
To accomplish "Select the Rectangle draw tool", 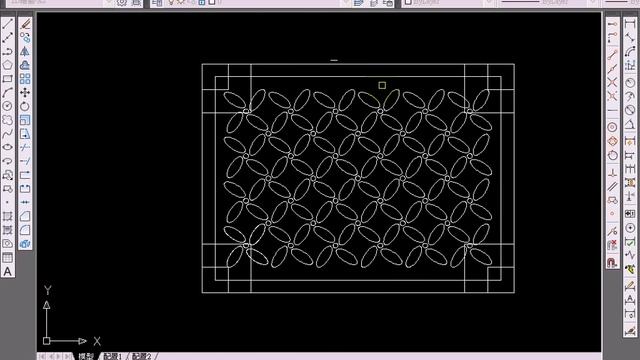I will [7, 79].
